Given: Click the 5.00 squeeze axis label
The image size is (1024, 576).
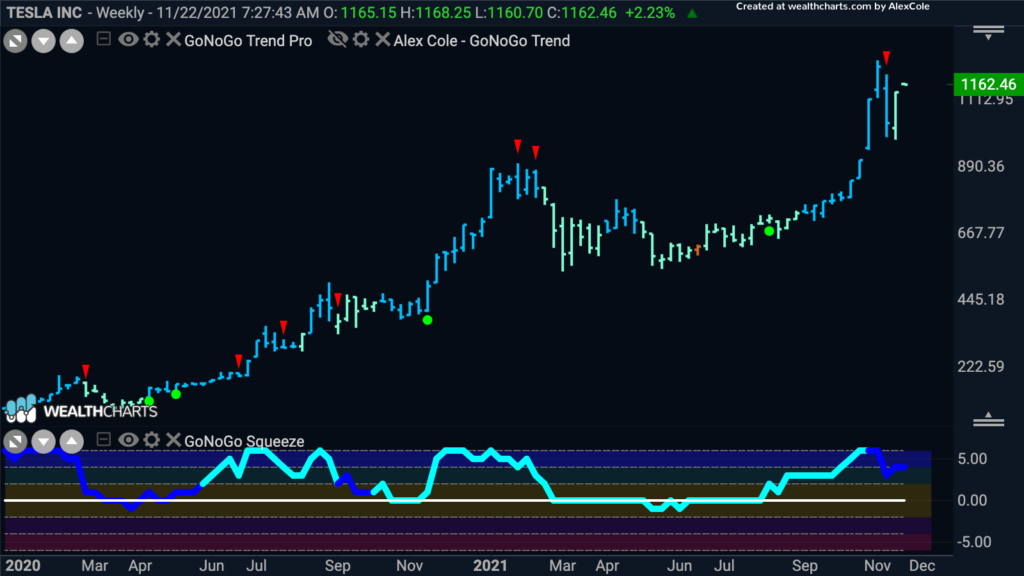Looking at the screenshot, I should (x=972, y=458).
